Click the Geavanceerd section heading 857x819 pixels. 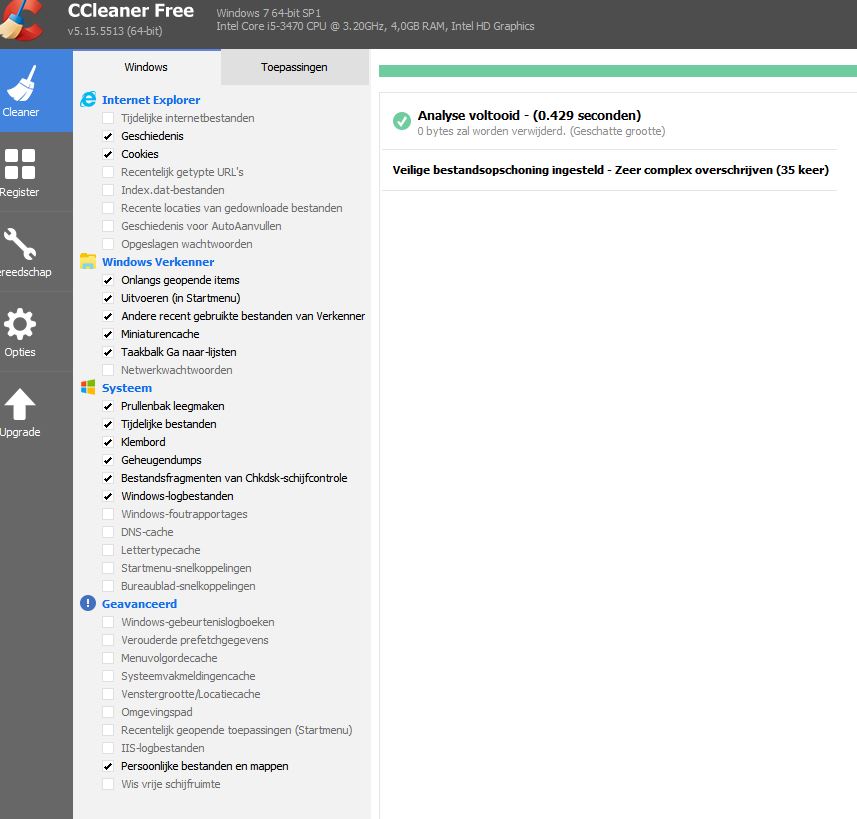[139, 604]
